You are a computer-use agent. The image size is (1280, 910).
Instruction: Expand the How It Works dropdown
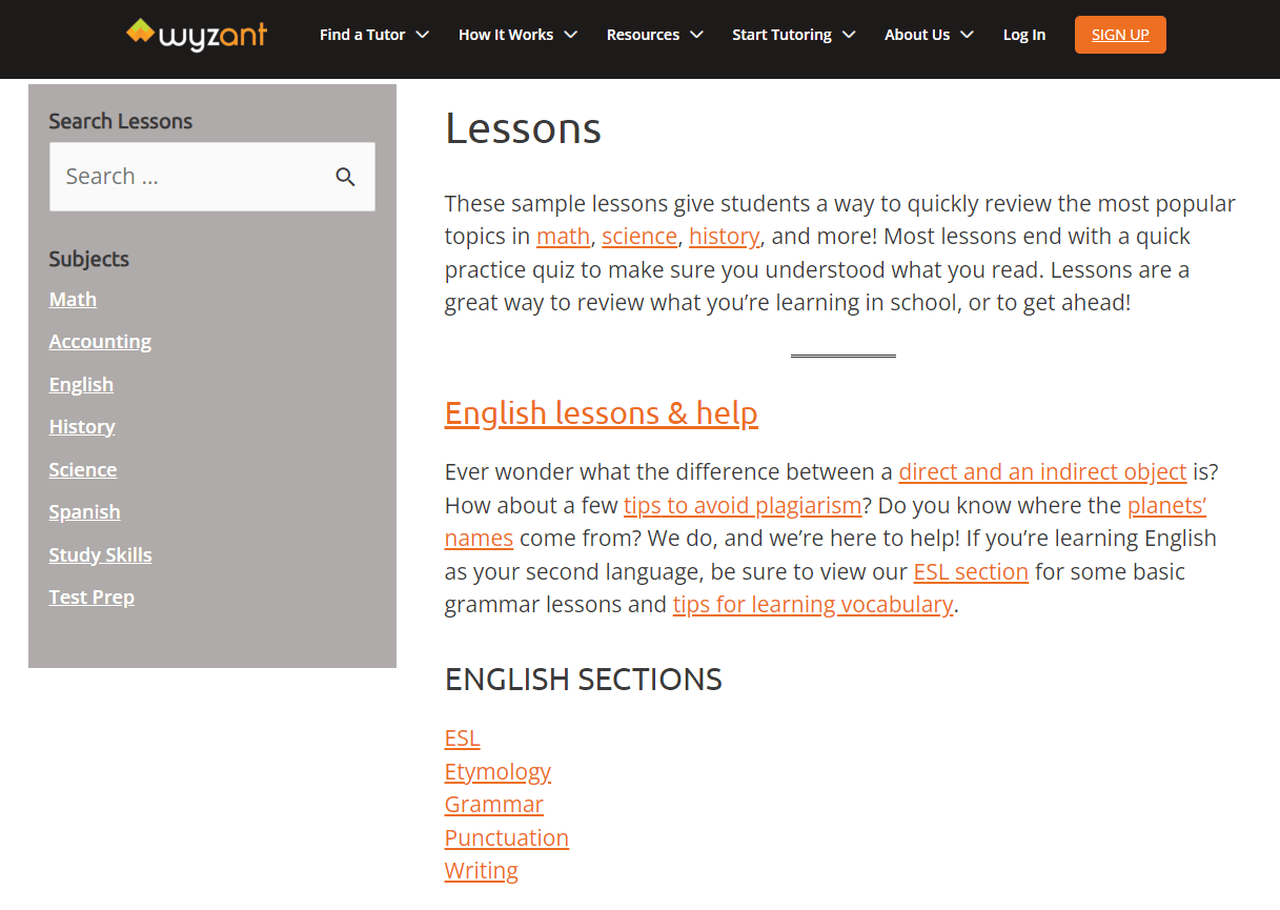click(x=517, y=34)
